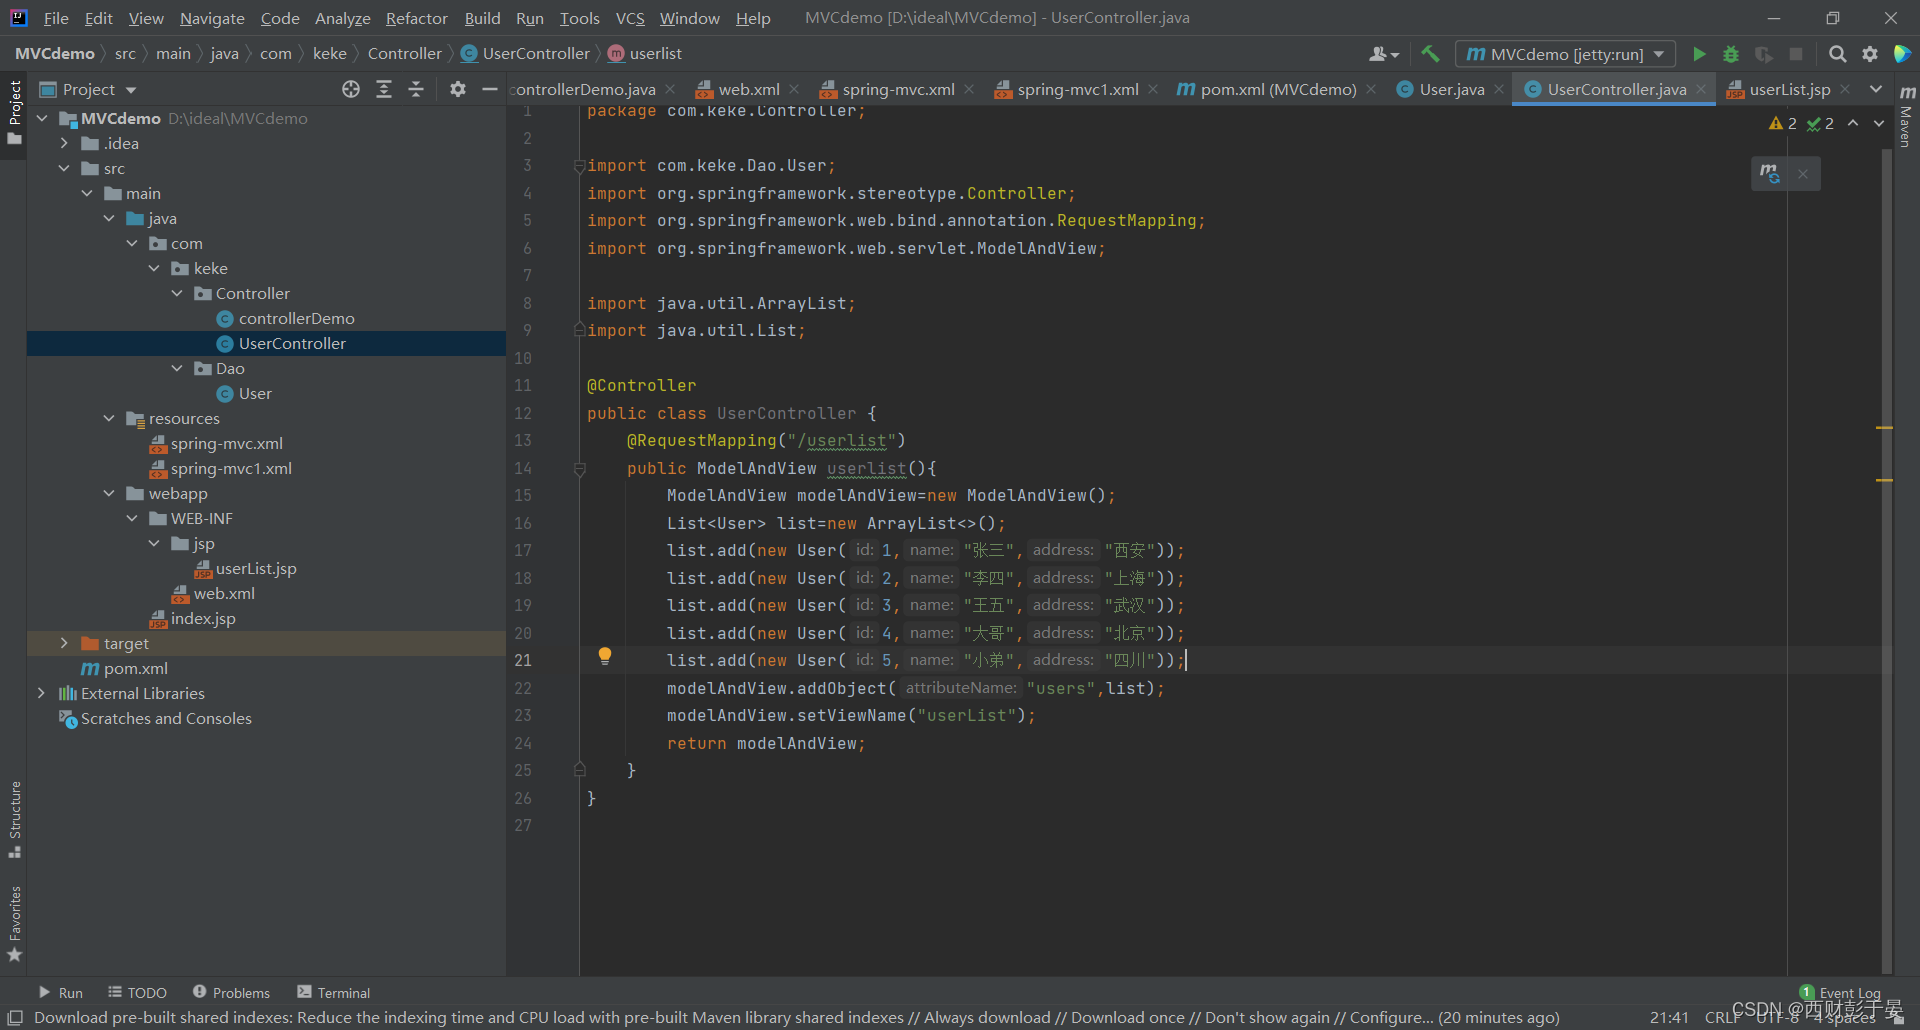The width and height of the screenshot is (1920, 1030).
Task: Open Search Everywhere magnifier icon
Action: [1837, 54]
